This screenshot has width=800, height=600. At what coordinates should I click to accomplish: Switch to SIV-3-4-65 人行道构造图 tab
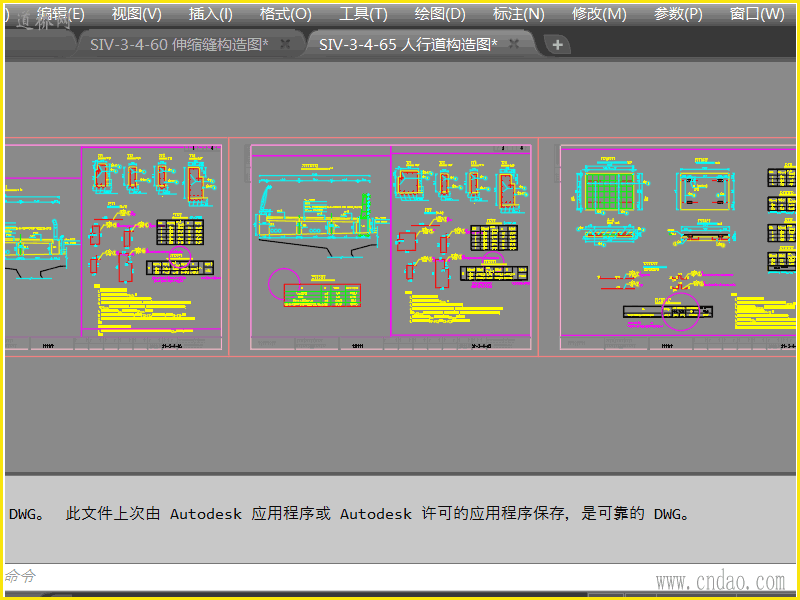(x=408, y=45)
